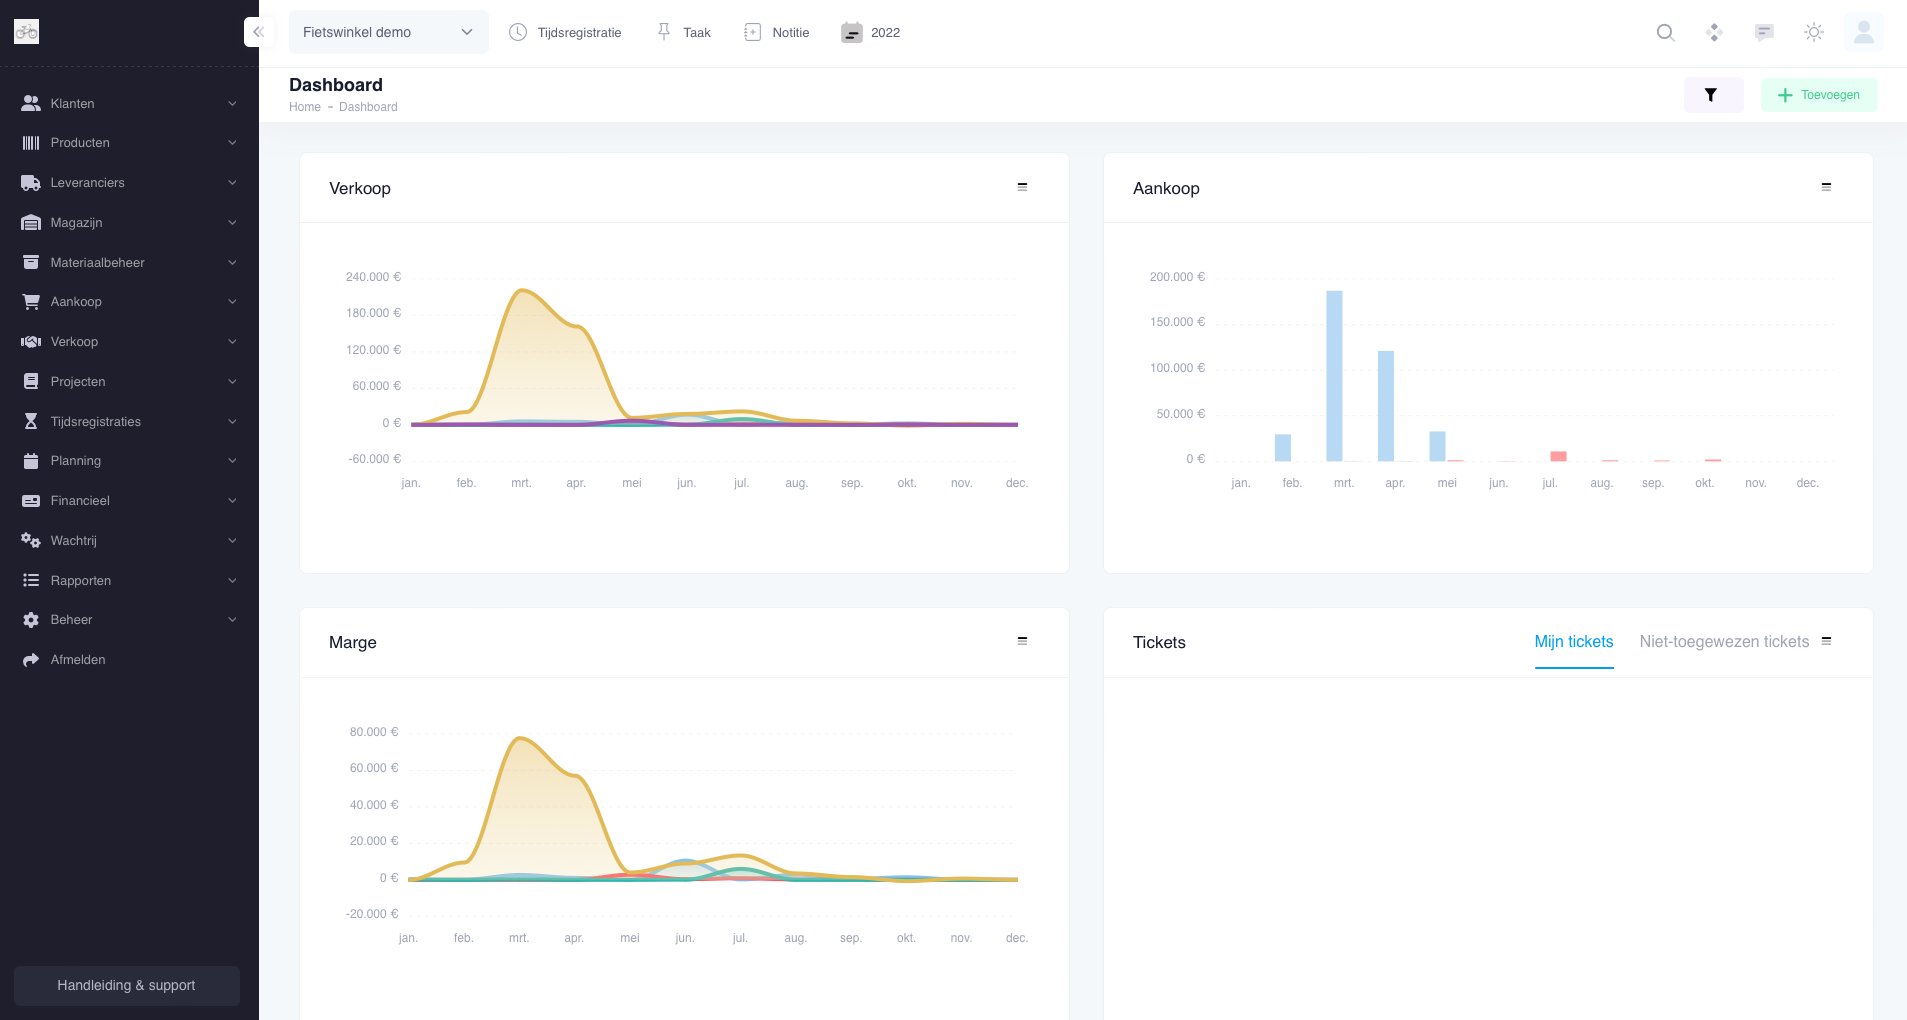The height and width of the screenshot is (1020, 1907).
Task: Start a Tijdsregistratie with the clock icon
Action: click(x=565, y=32)
